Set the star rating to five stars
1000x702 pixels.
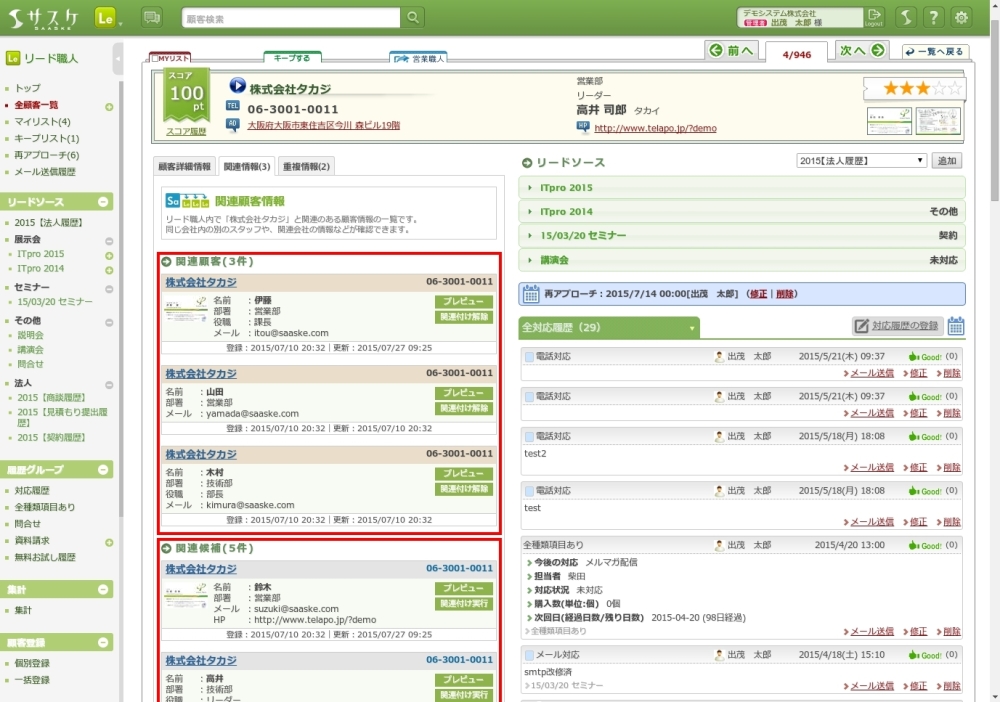tap(955, 89)
